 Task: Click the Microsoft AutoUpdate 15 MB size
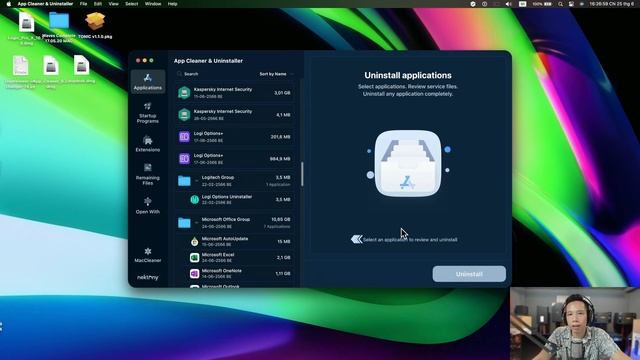tap(284, 242)
